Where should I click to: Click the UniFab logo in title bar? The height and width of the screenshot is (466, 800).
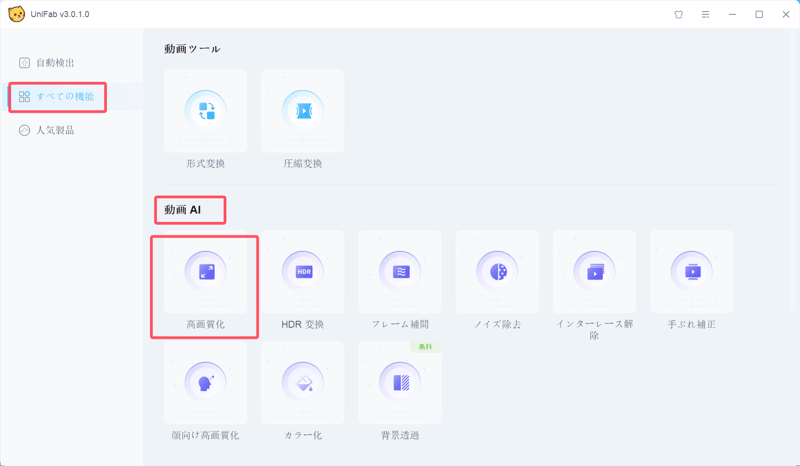[x=16, y=14]
